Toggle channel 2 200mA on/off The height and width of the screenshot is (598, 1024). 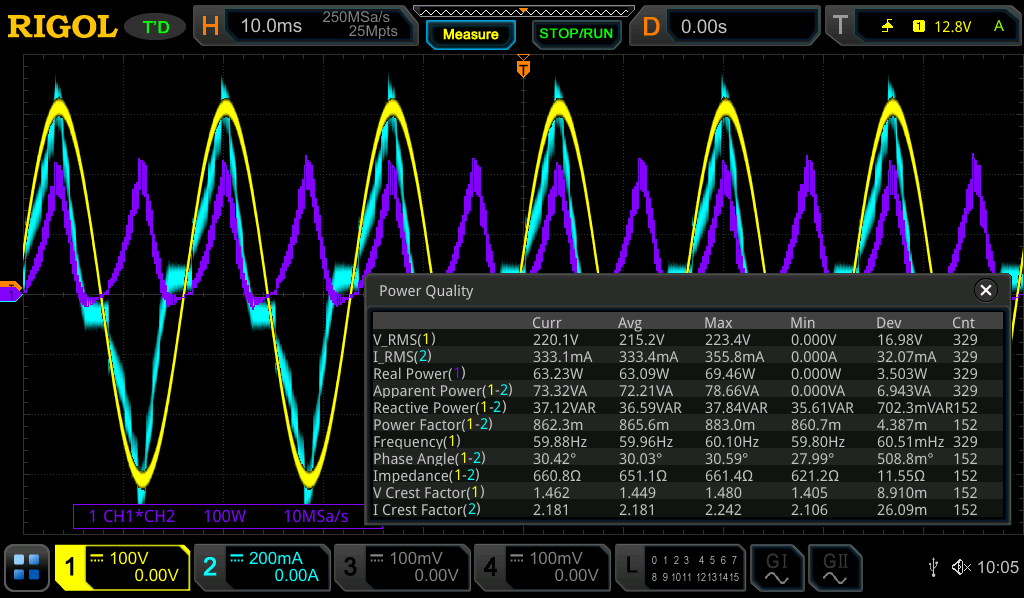(263, 567)
